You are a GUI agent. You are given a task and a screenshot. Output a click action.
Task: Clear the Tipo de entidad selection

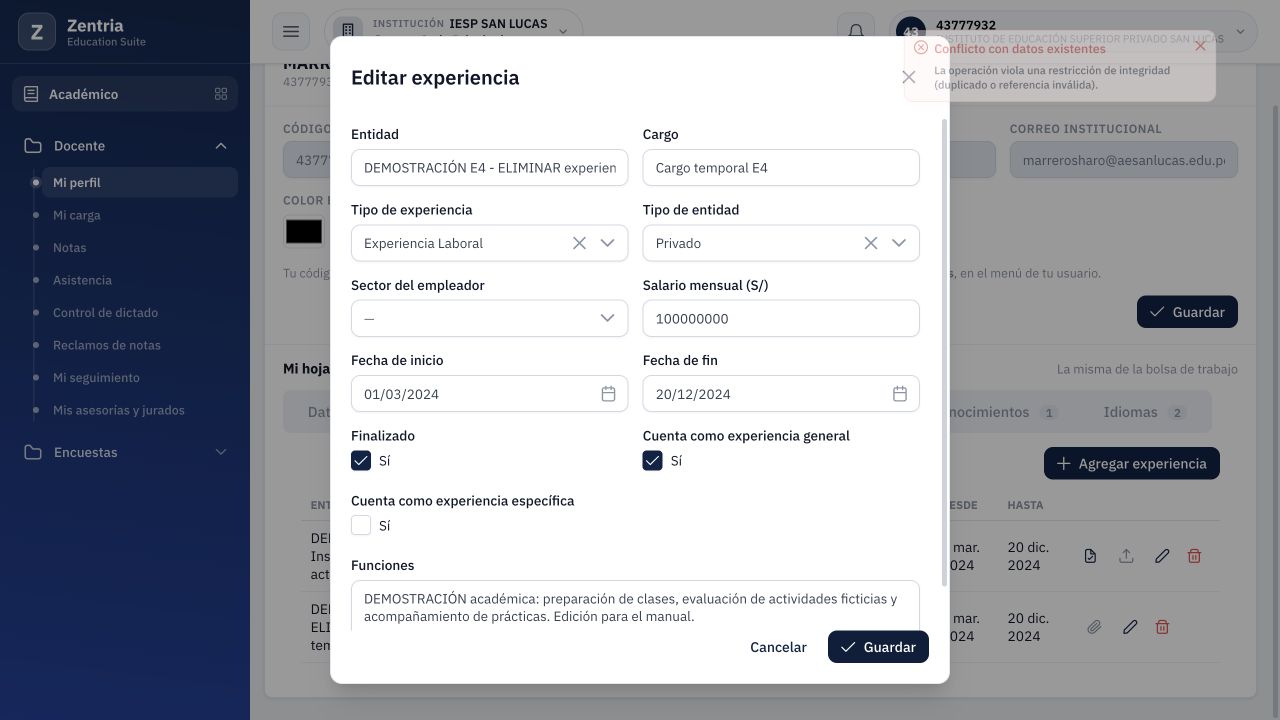(871, 243)
